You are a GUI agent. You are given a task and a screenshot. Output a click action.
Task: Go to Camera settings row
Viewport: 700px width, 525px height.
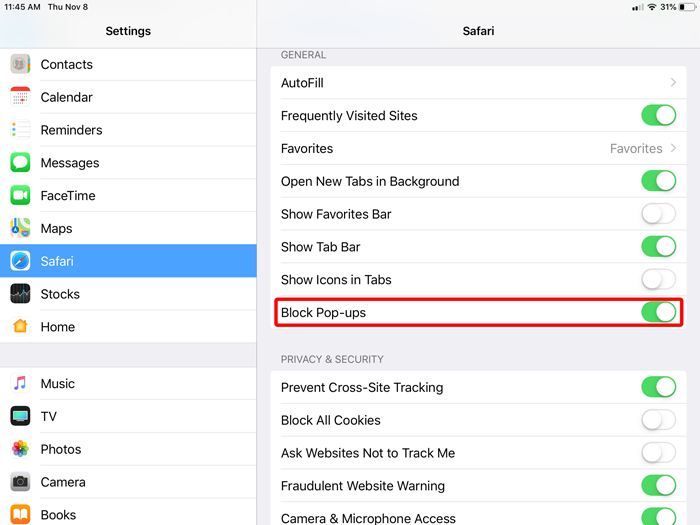click(128, 482)
